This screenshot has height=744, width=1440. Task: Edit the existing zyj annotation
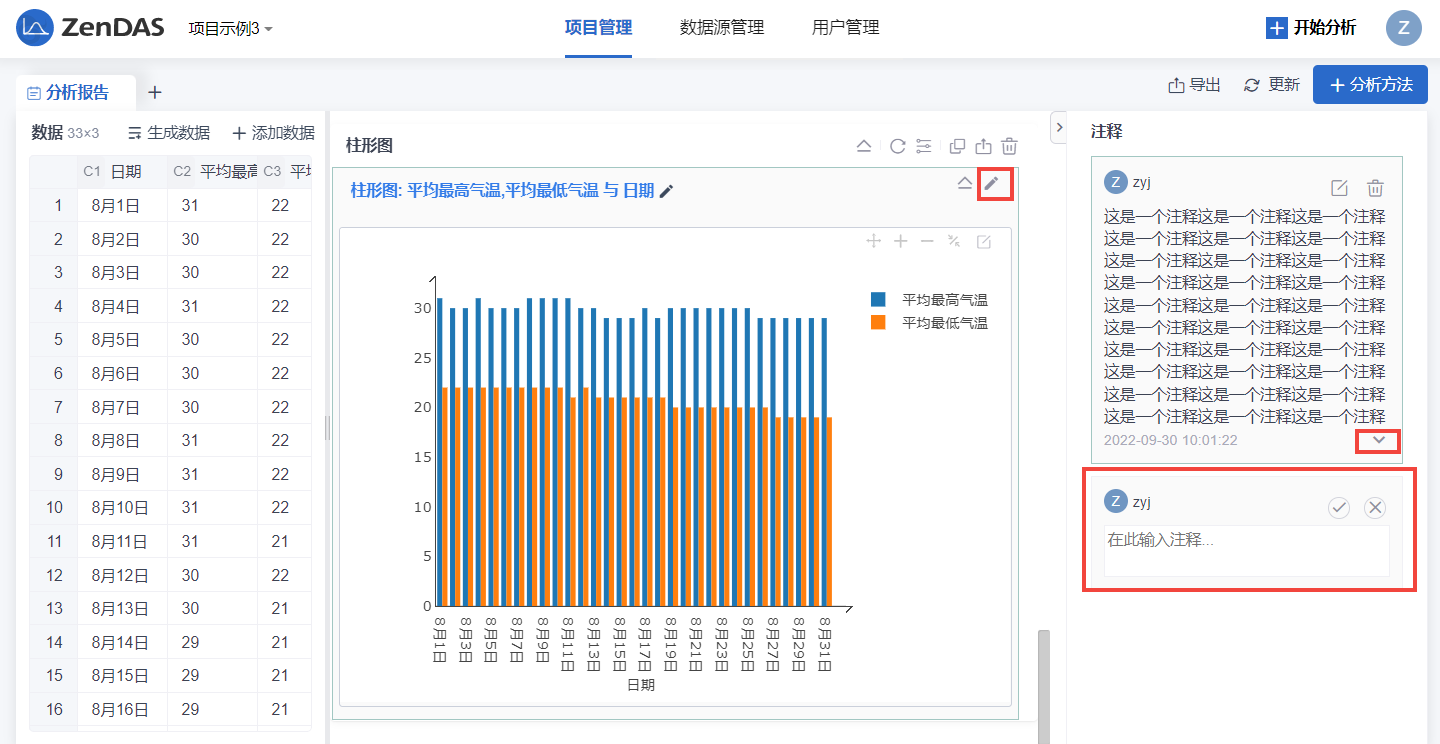[1339, 188]
